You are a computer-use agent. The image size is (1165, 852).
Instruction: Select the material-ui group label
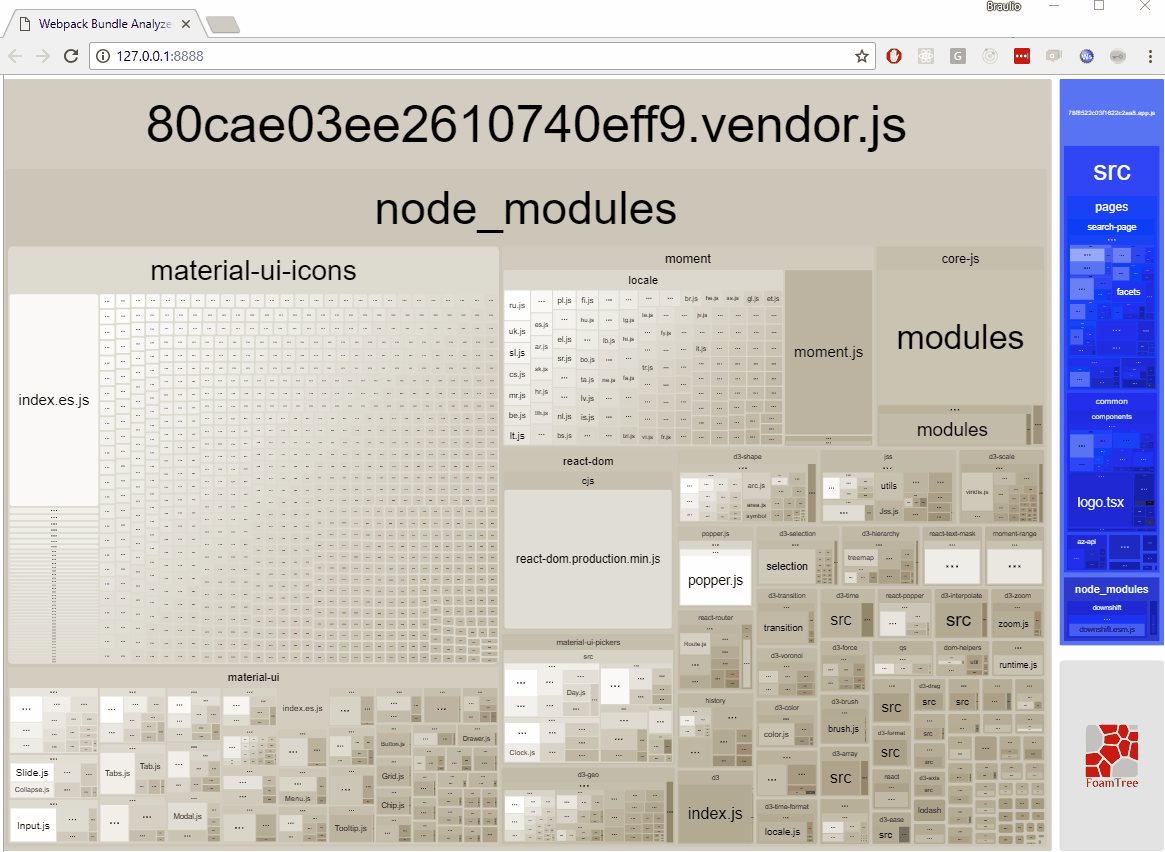[x=253, y=677]
